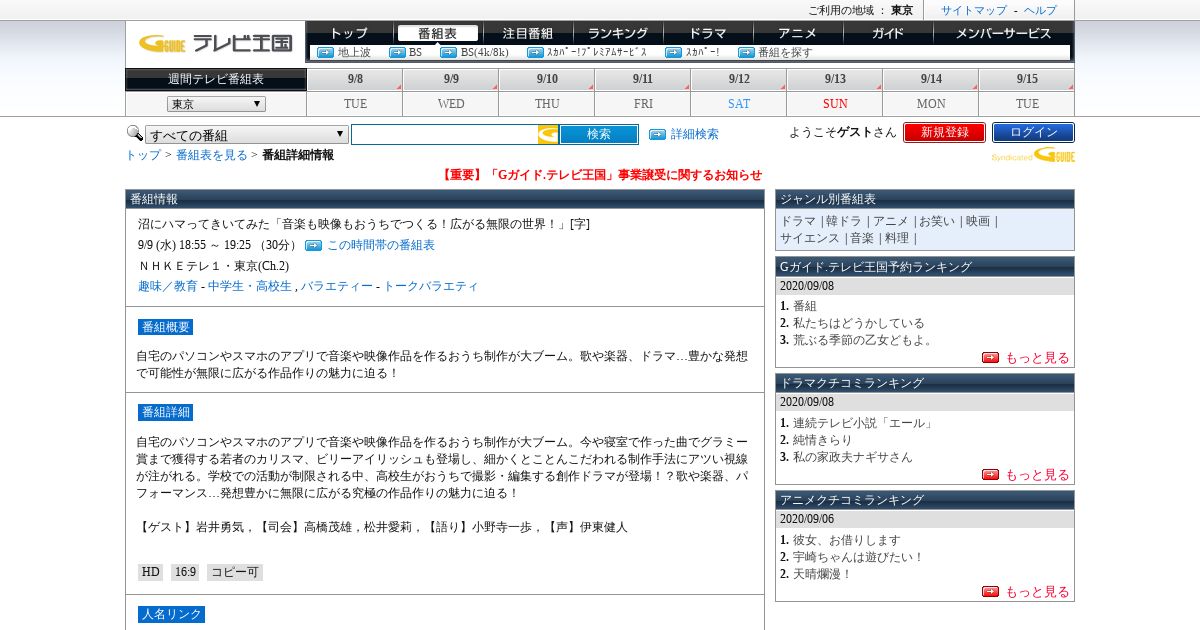Image resolution: width=1200 pixels, height=630 pixels.
Task: Open 天晴爛漫! ranking entry
Action: (x=823, y=574)
